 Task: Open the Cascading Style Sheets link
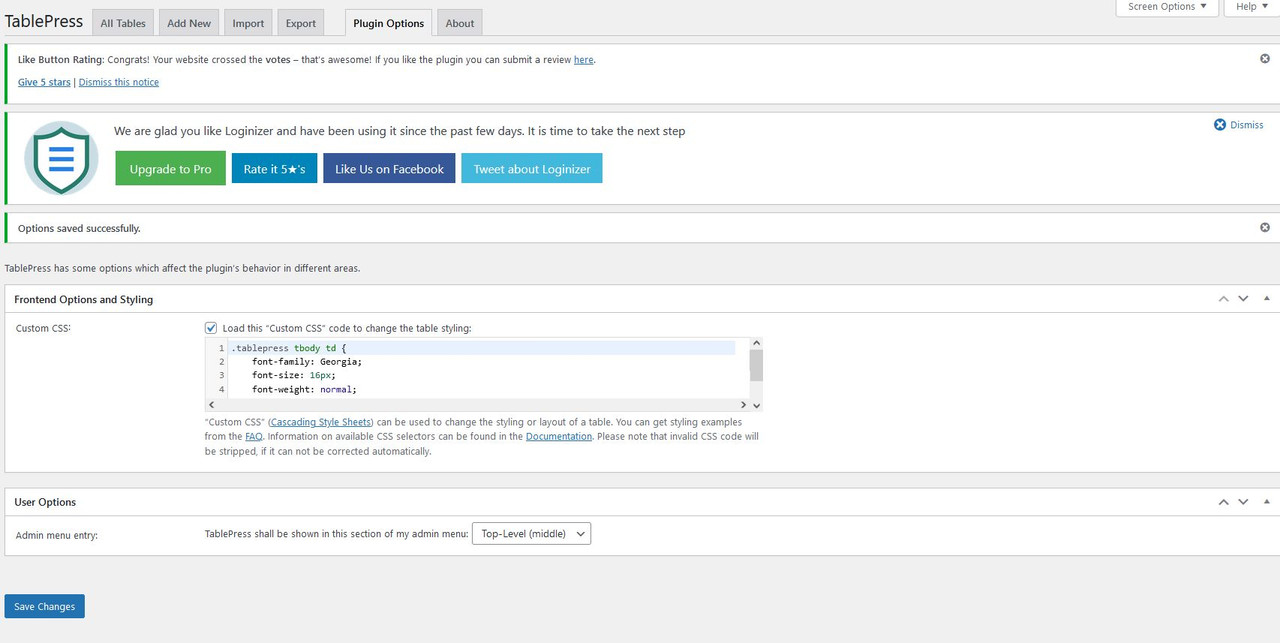click(x=321, y=422)
